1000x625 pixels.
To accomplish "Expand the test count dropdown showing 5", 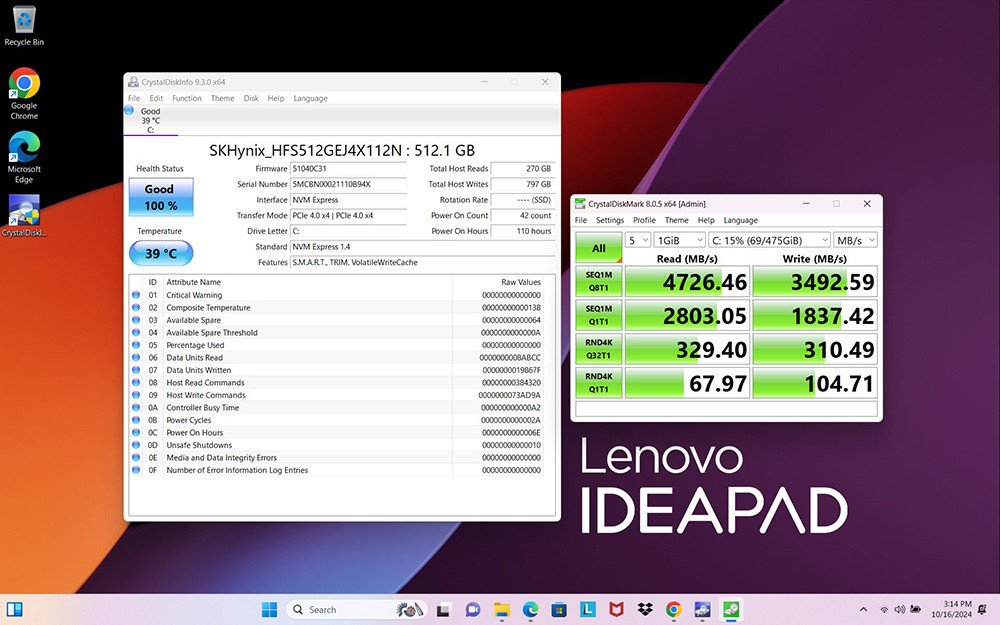I will (x=637, y=240).
